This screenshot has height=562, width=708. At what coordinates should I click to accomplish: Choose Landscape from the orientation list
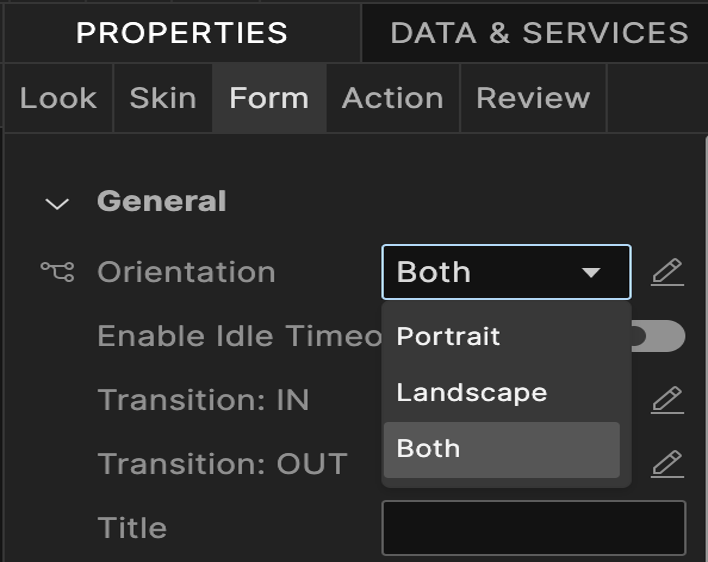pyautogui.click(x=472, y=392)
